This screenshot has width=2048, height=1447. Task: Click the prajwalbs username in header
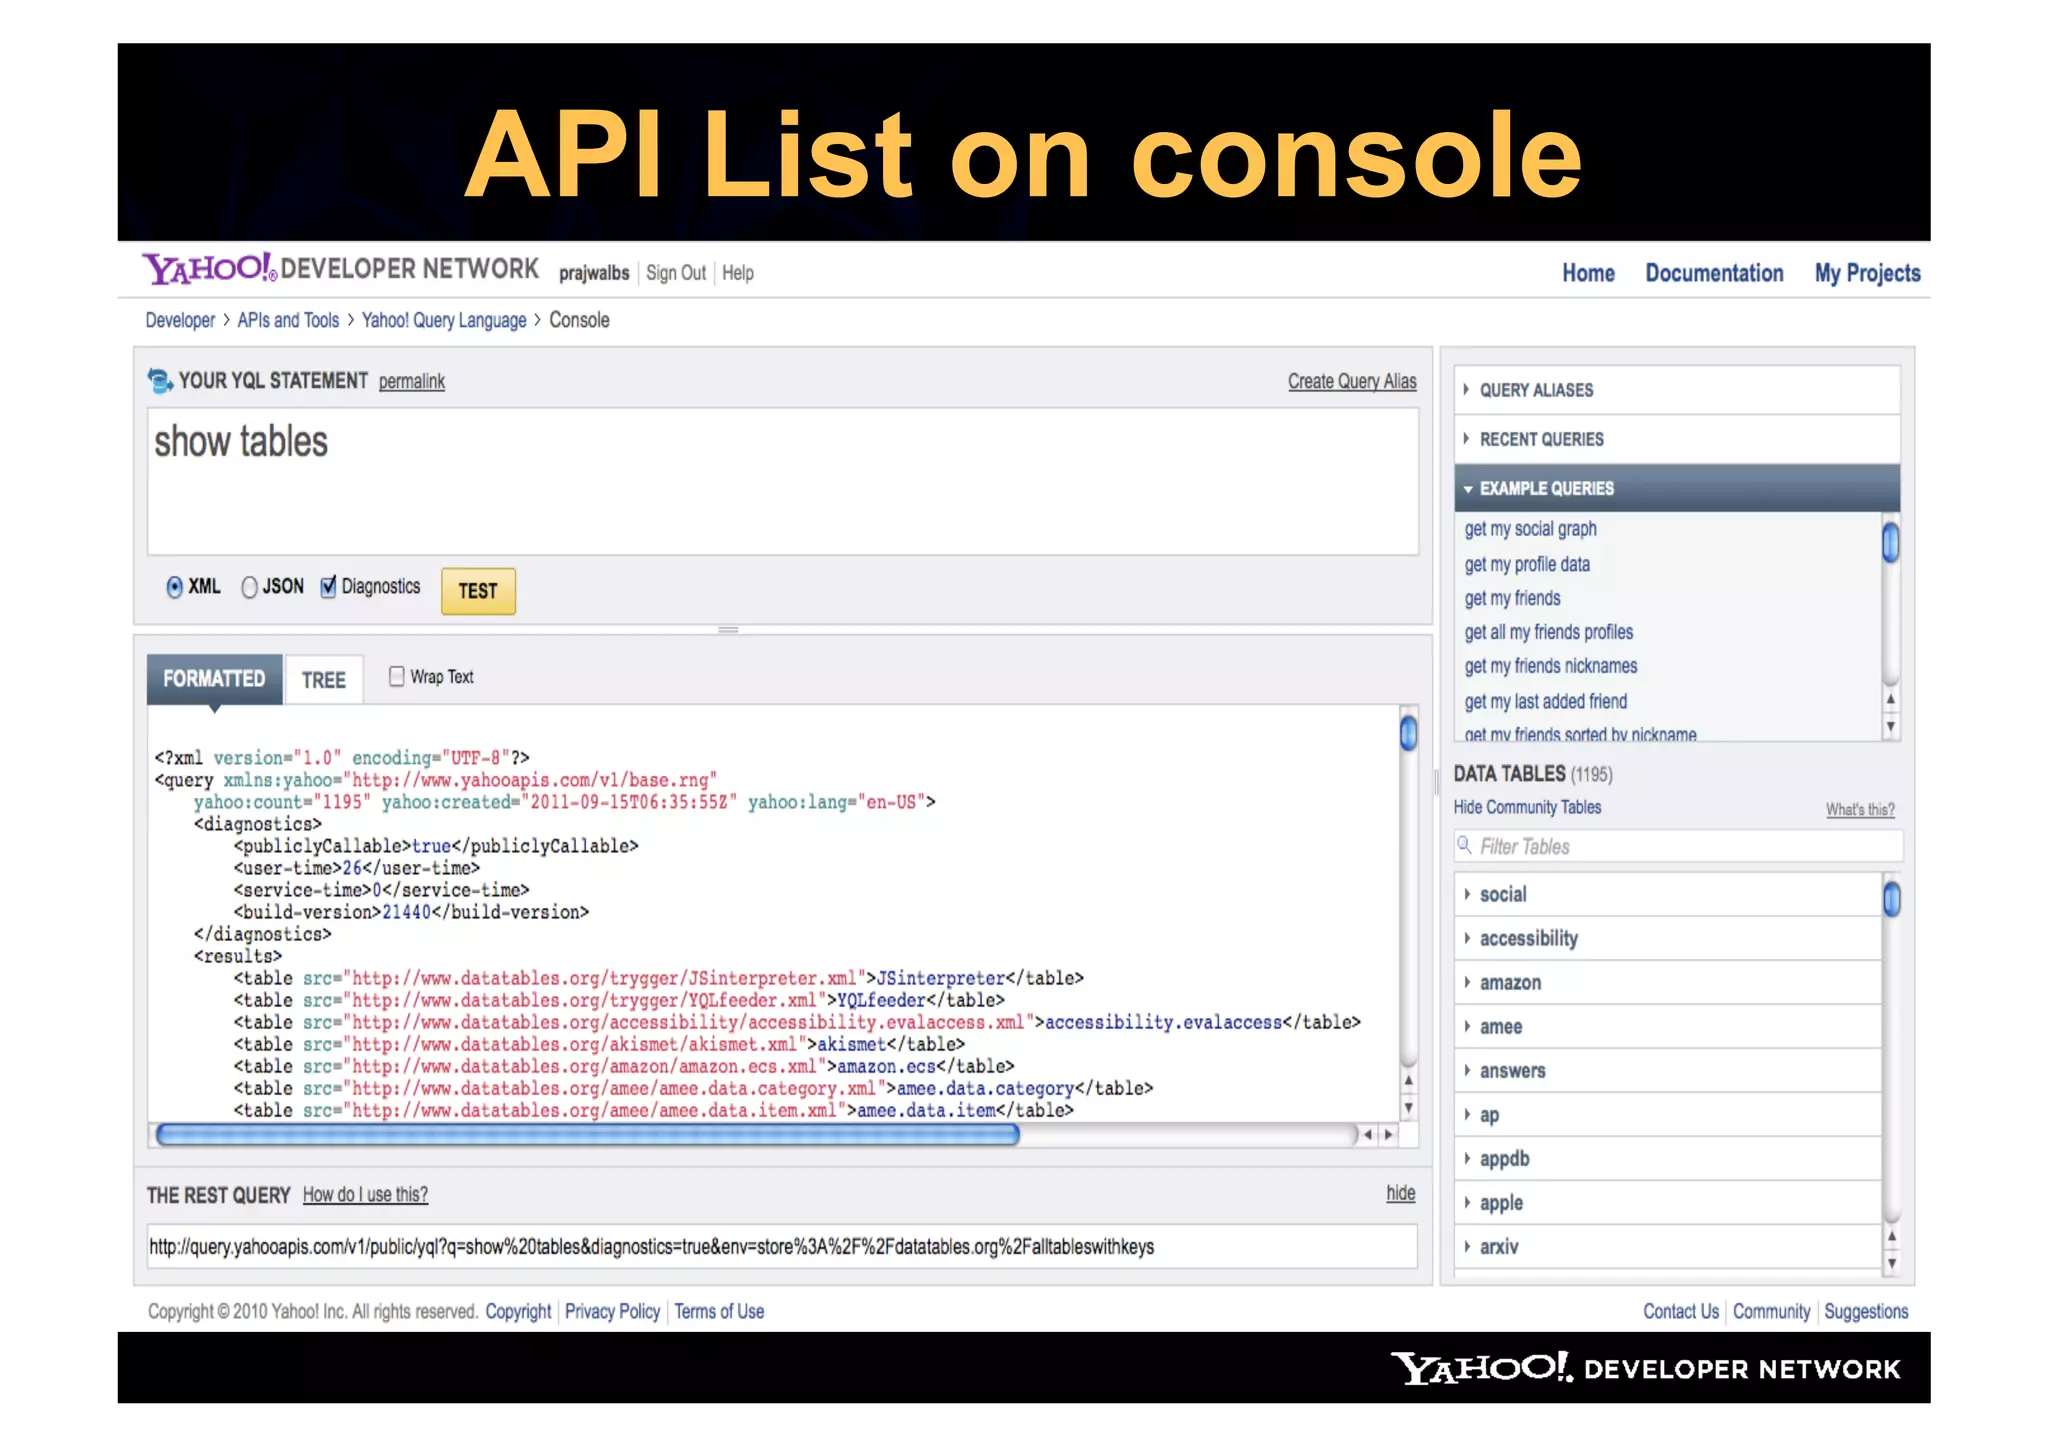click(x=594, y=273)
